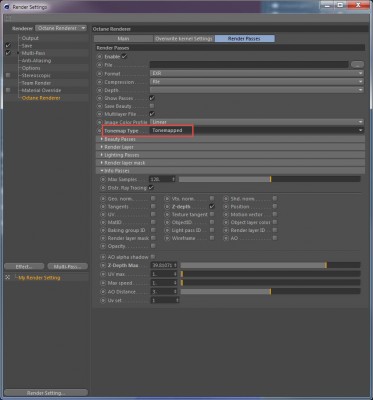373x400 pixels.
Task: Toggle the Stereoscopic checkbox in sidebar
Action: pos(8,75)
